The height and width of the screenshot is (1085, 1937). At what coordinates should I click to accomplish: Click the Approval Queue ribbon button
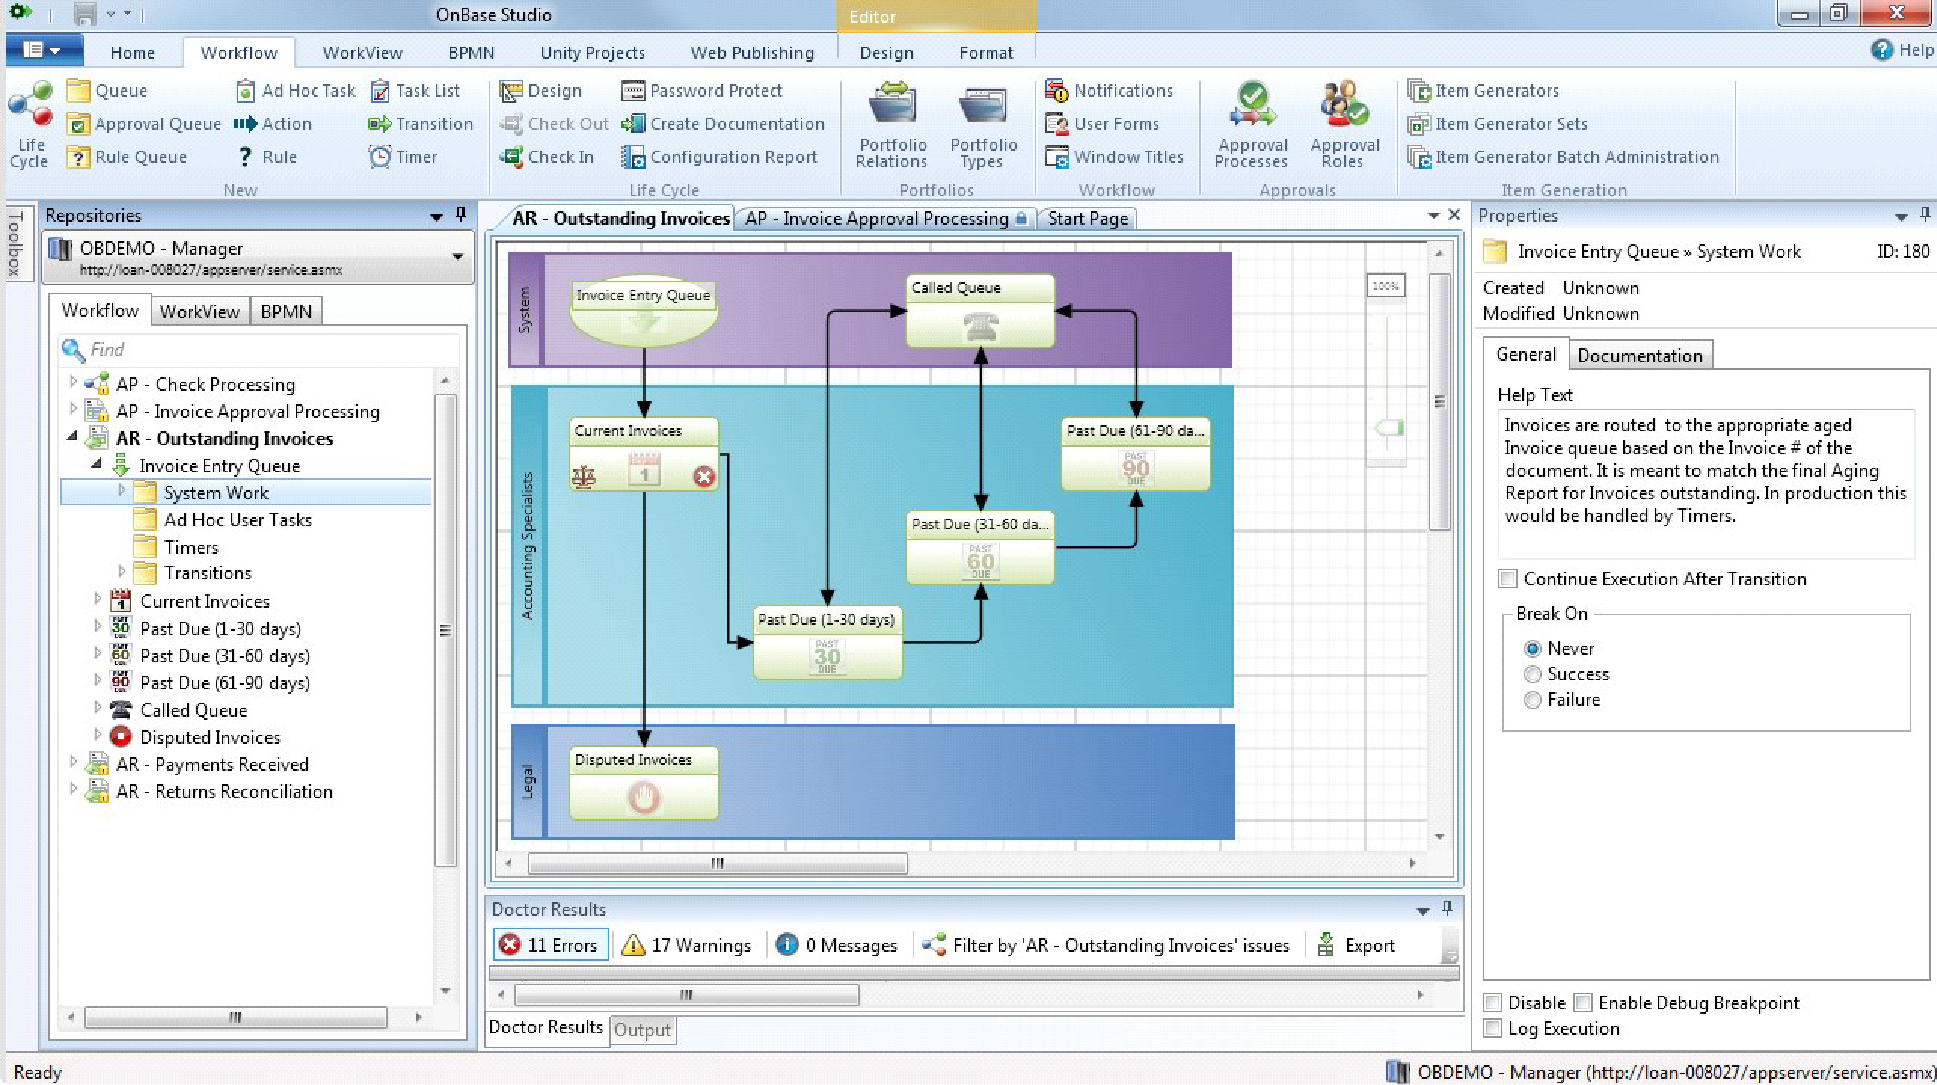click(x=143, y=124)
